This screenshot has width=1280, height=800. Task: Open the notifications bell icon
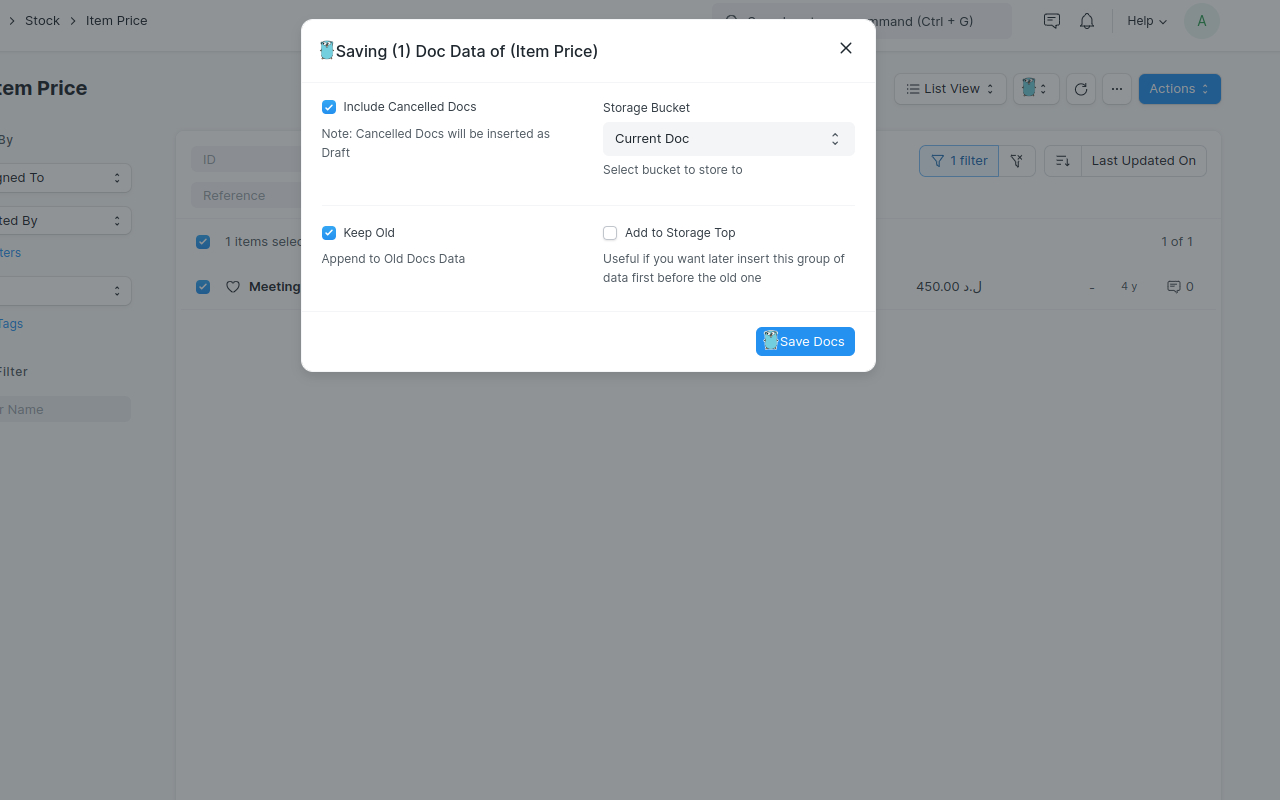1087,21
